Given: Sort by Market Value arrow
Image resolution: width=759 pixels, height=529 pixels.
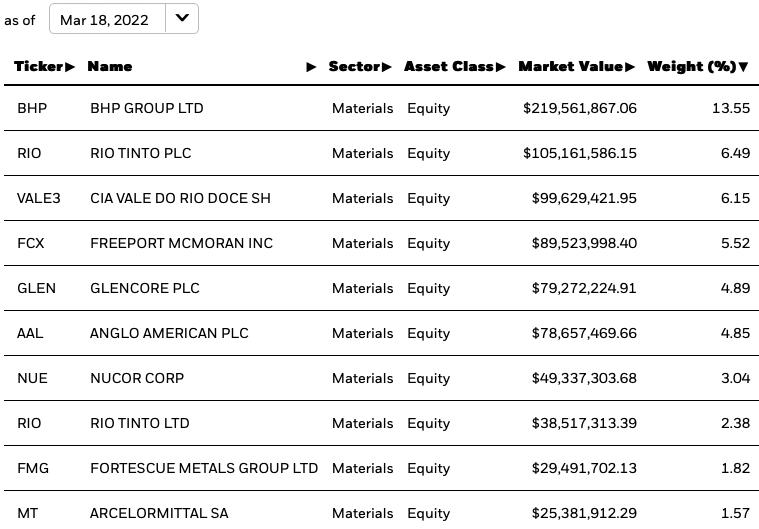Looking at the screenshot, I should coord(629,67).
